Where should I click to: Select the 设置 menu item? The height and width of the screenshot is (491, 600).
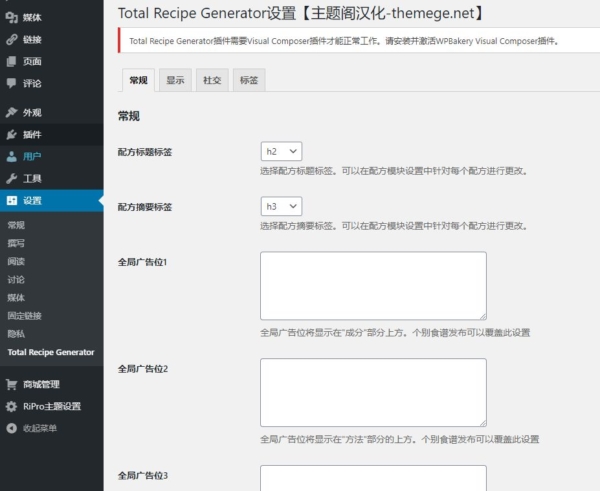click(x=52, y=201)
